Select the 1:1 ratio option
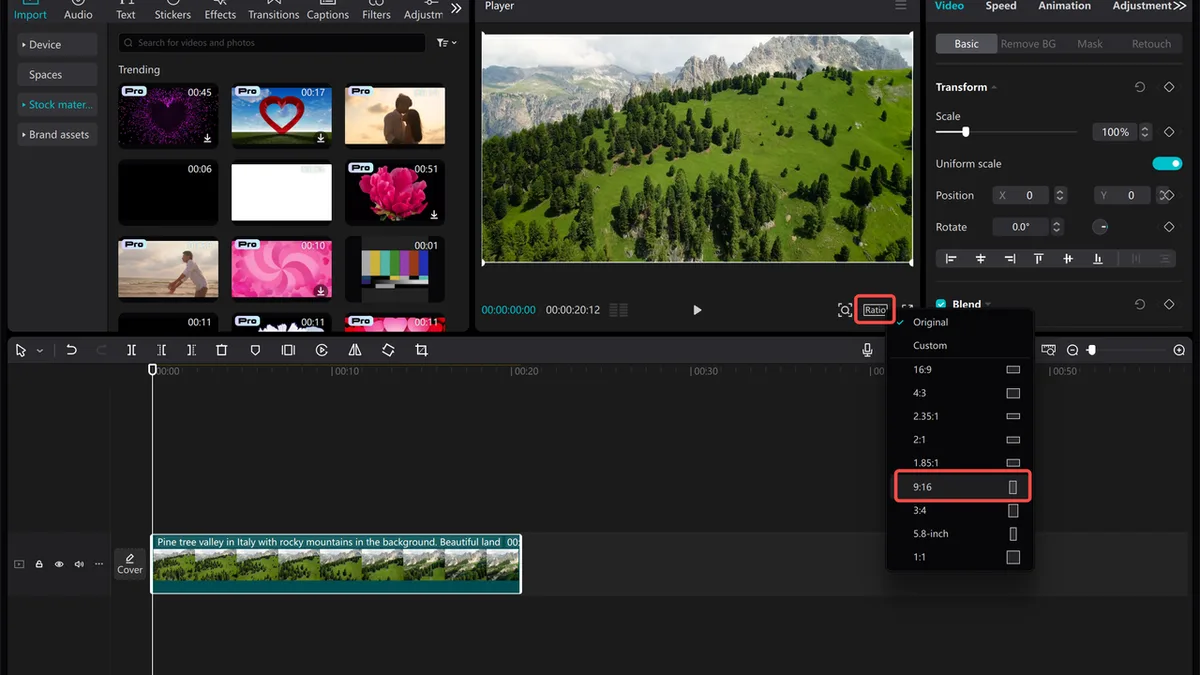 pos(961,557)
